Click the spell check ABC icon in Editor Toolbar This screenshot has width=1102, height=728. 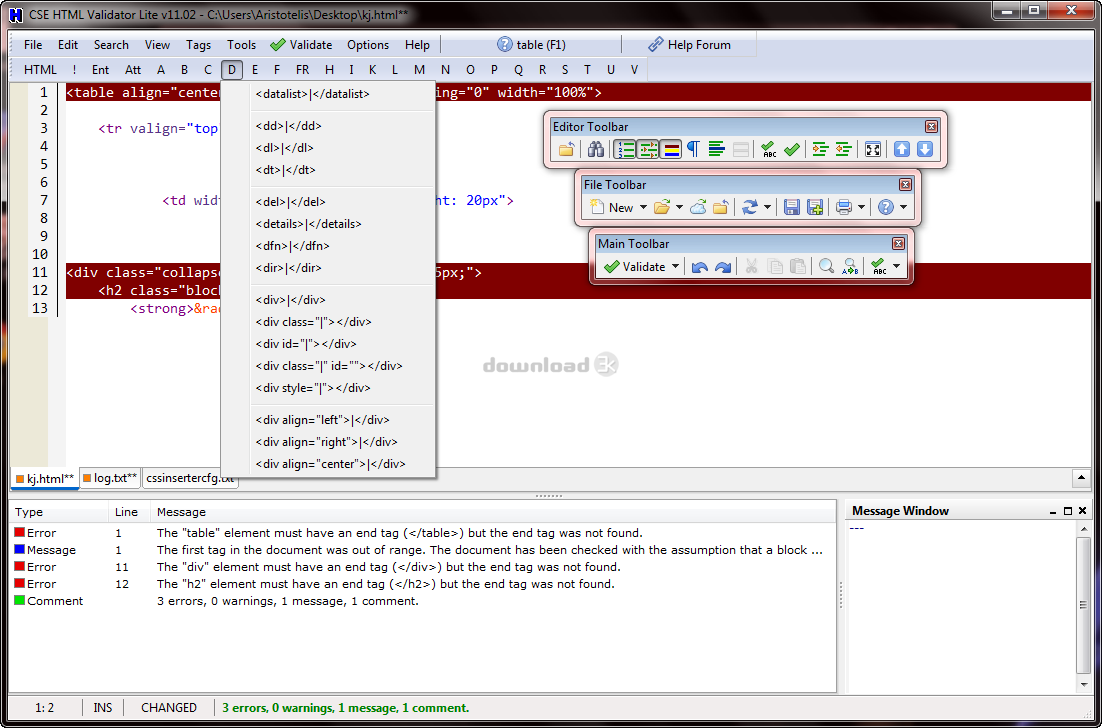click(x=769, y=149)
